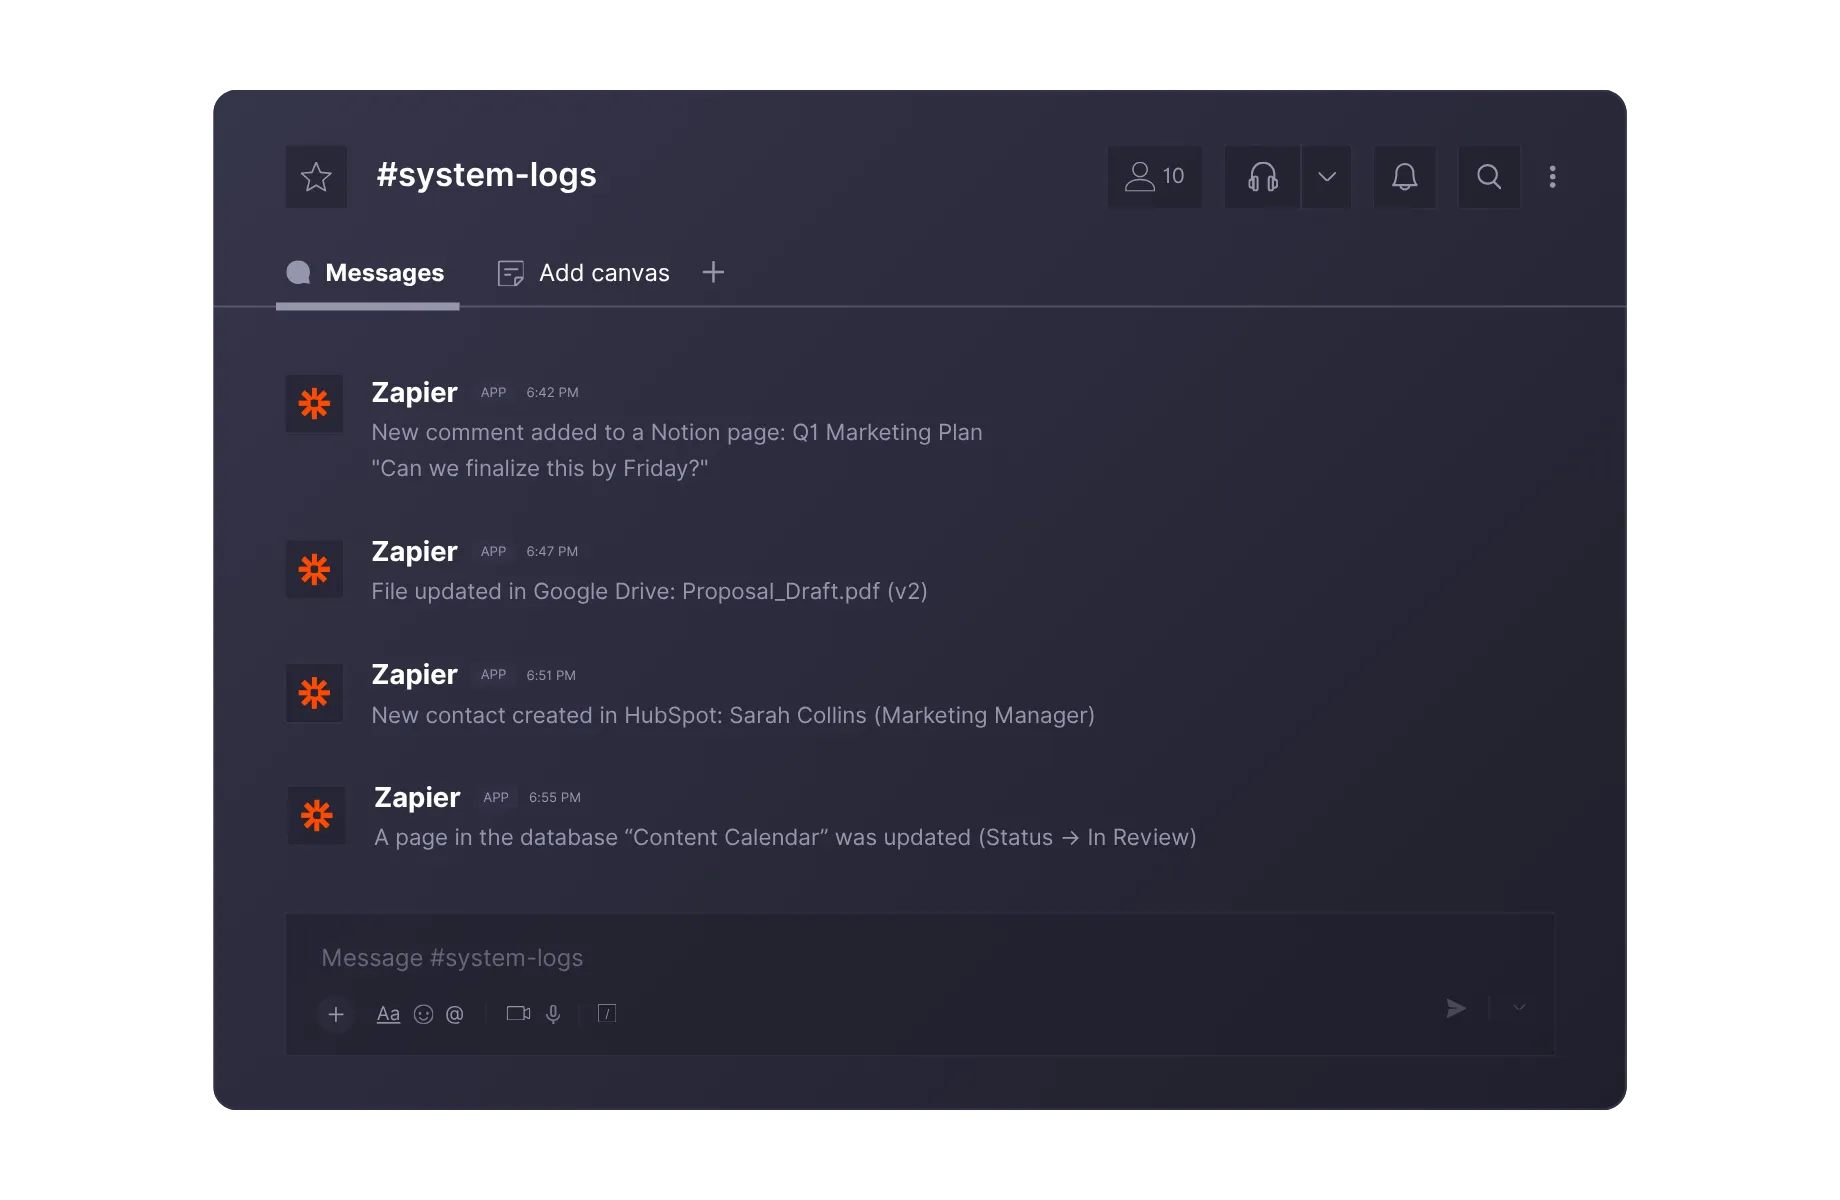
Task: Record an audio clip with the microphone icon
Action: [x=555, y=1013]
